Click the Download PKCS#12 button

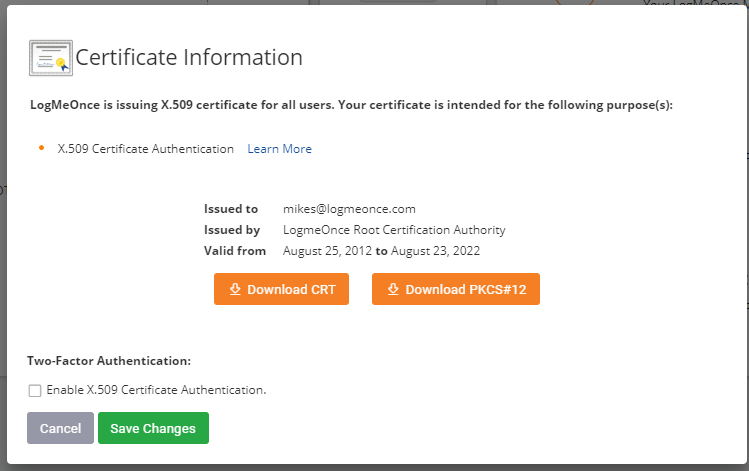[x=456, y=289]
